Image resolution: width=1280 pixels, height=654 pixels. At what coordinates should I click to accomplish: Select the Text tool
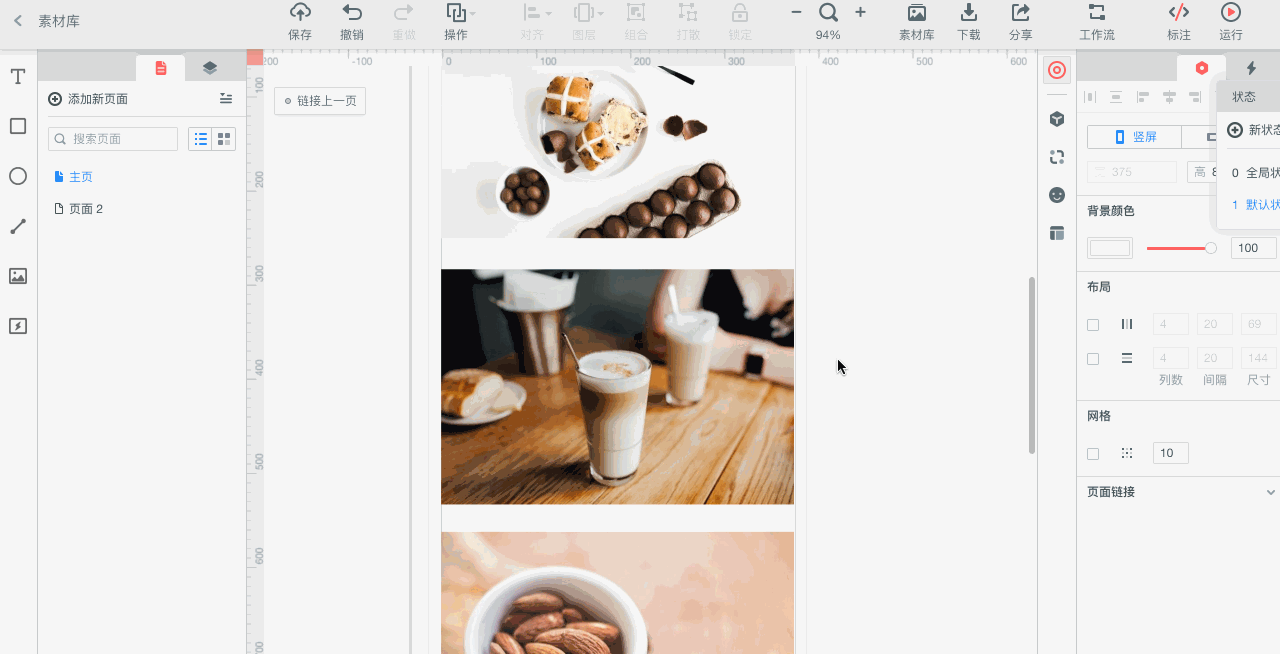point(18,77)
